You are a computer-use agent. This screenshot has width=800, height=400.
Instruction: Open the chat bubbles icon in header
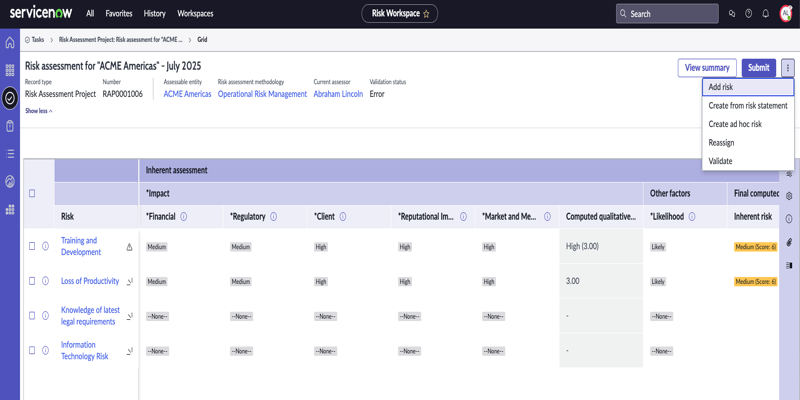tap(732, 14)
